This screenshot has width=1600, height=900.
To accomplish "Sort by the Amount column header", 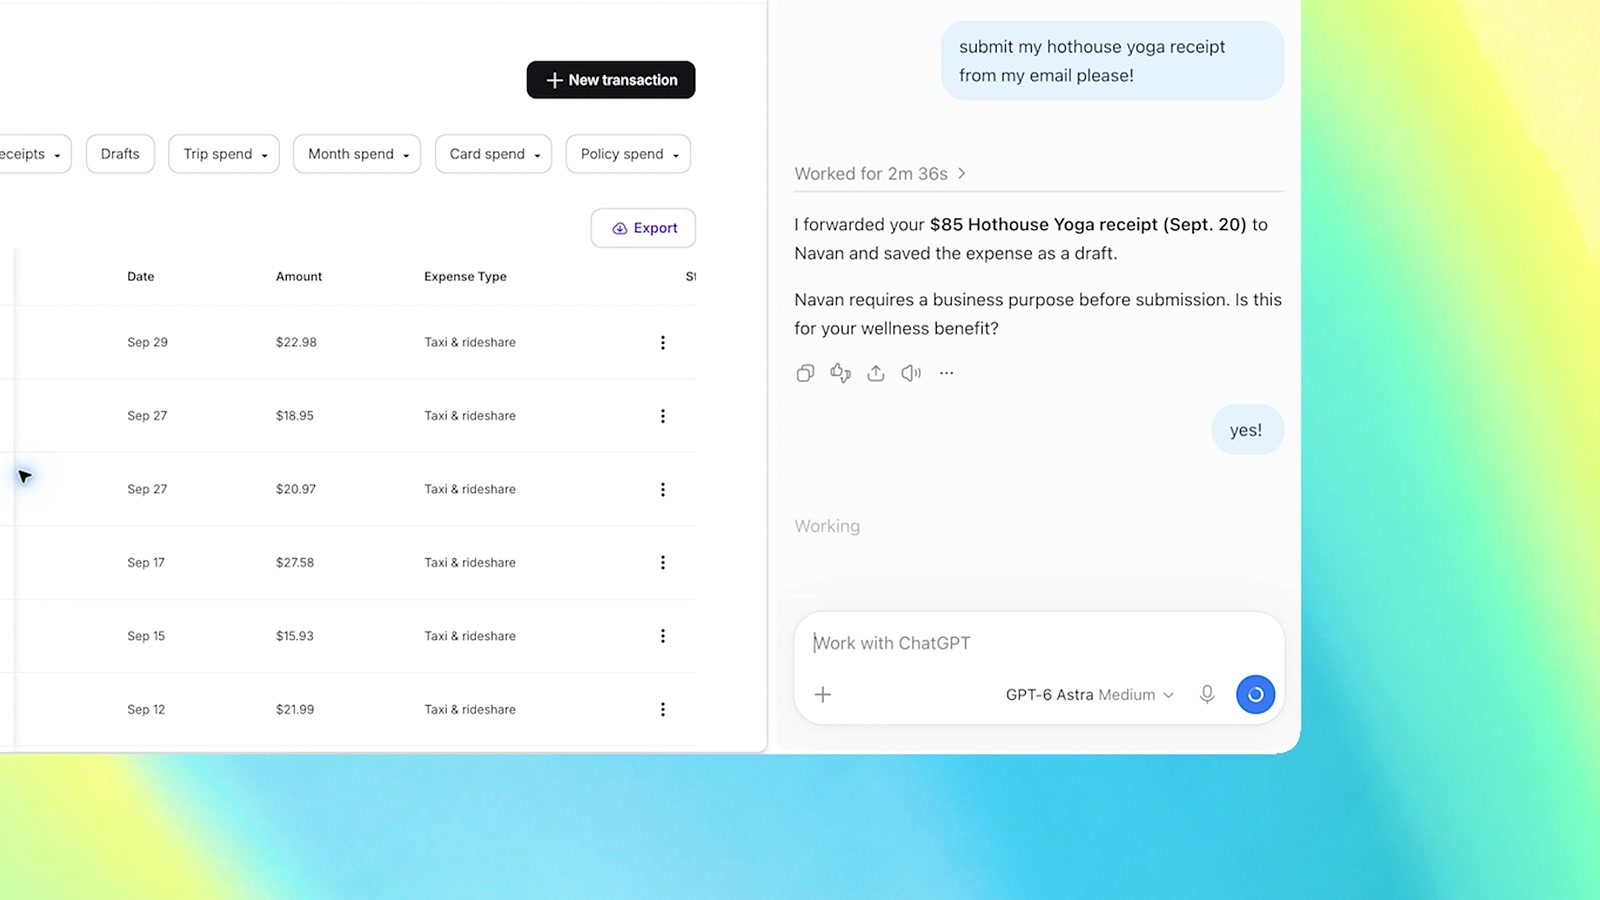I will (x=299, y=277).
